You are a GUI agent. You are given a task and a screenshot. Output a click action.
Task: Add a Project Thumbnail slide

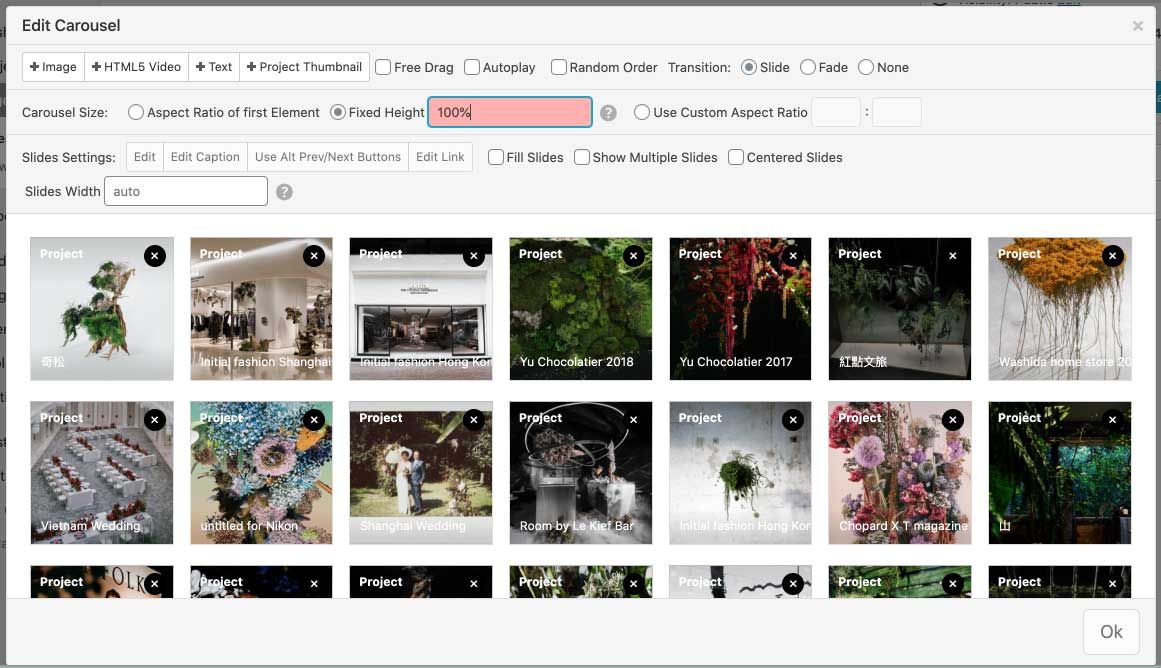304,67
